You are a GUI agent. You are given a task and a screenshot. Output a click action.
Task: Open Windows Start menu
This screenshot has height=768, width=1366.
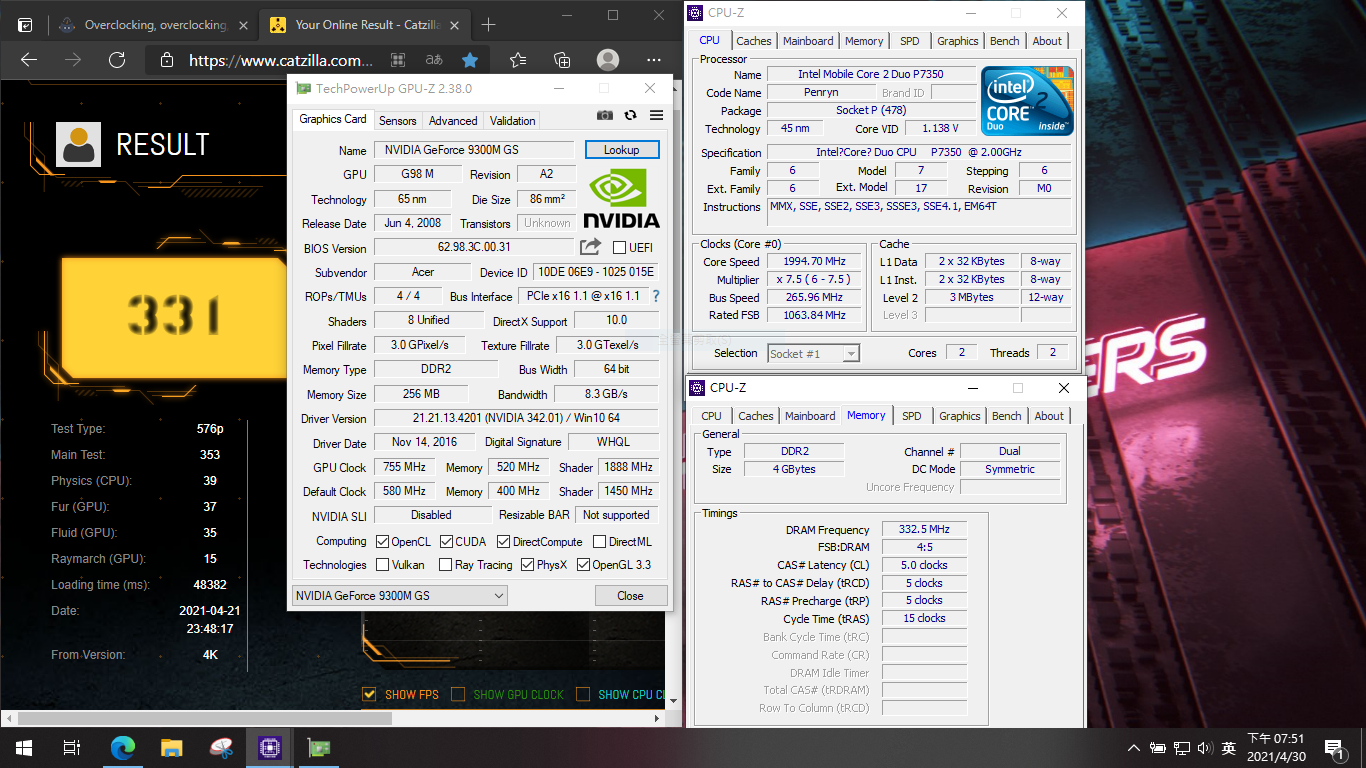[23, 748]
